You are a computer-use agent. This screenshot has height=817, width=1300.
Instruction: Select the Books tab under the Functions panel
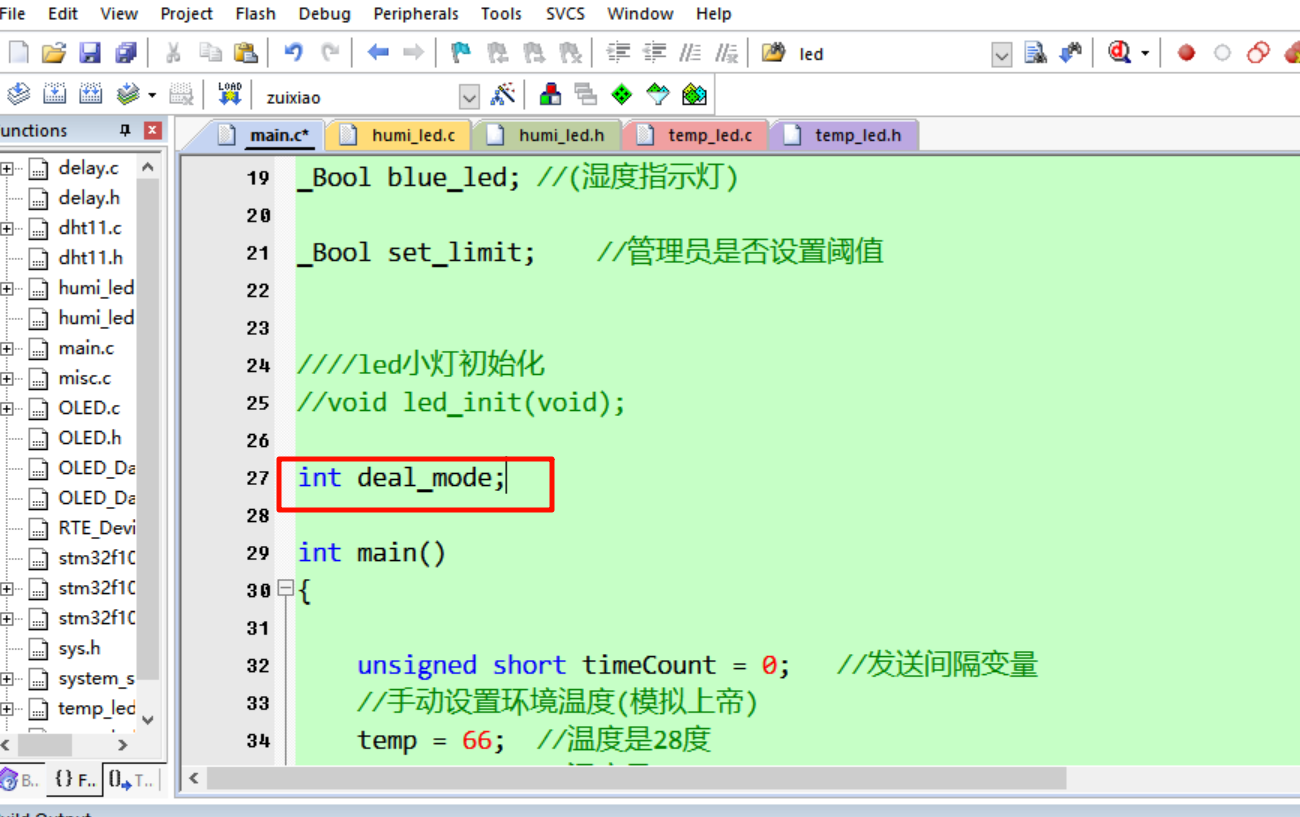coord(21,779)
